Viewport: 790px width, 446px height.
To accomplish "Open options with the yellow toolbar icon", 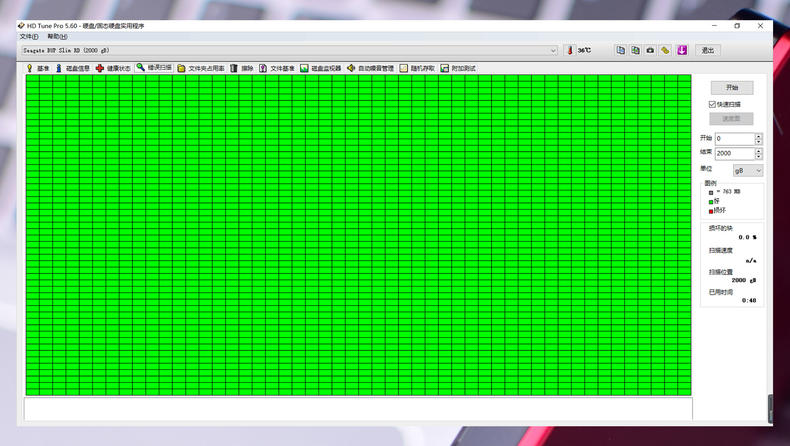I will point(665,50).
